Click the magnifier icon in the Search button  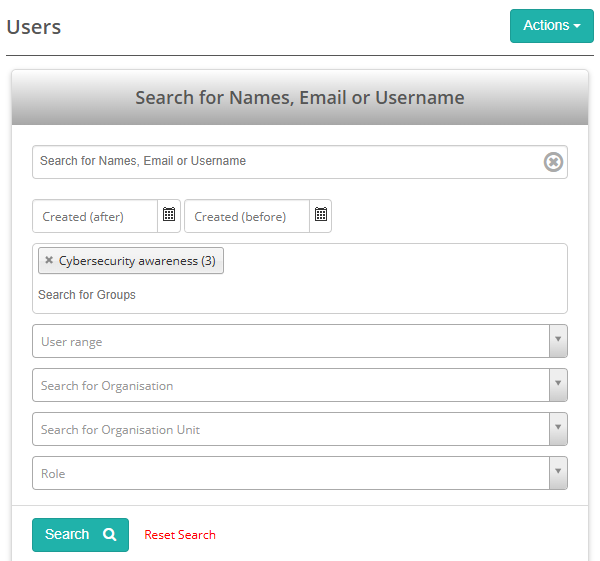110,535
